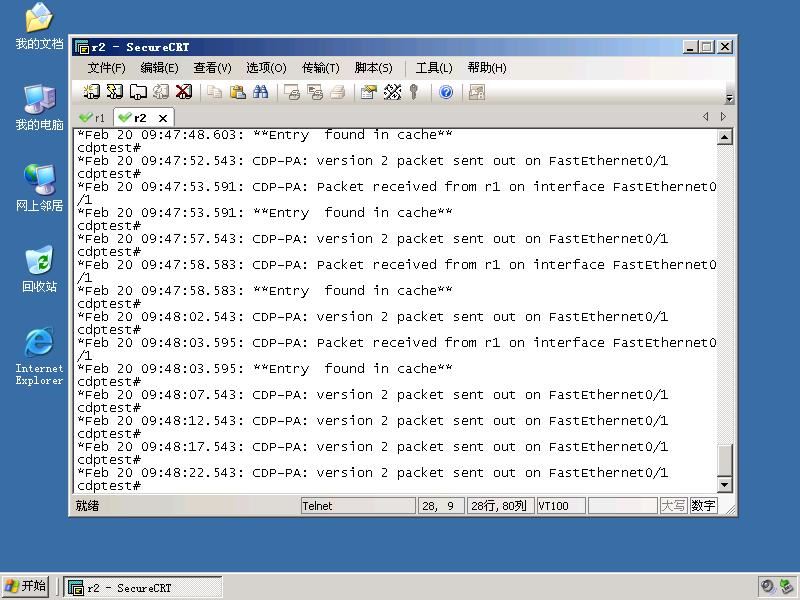Click the Quick Connect lightning icon

coord(115,92)
